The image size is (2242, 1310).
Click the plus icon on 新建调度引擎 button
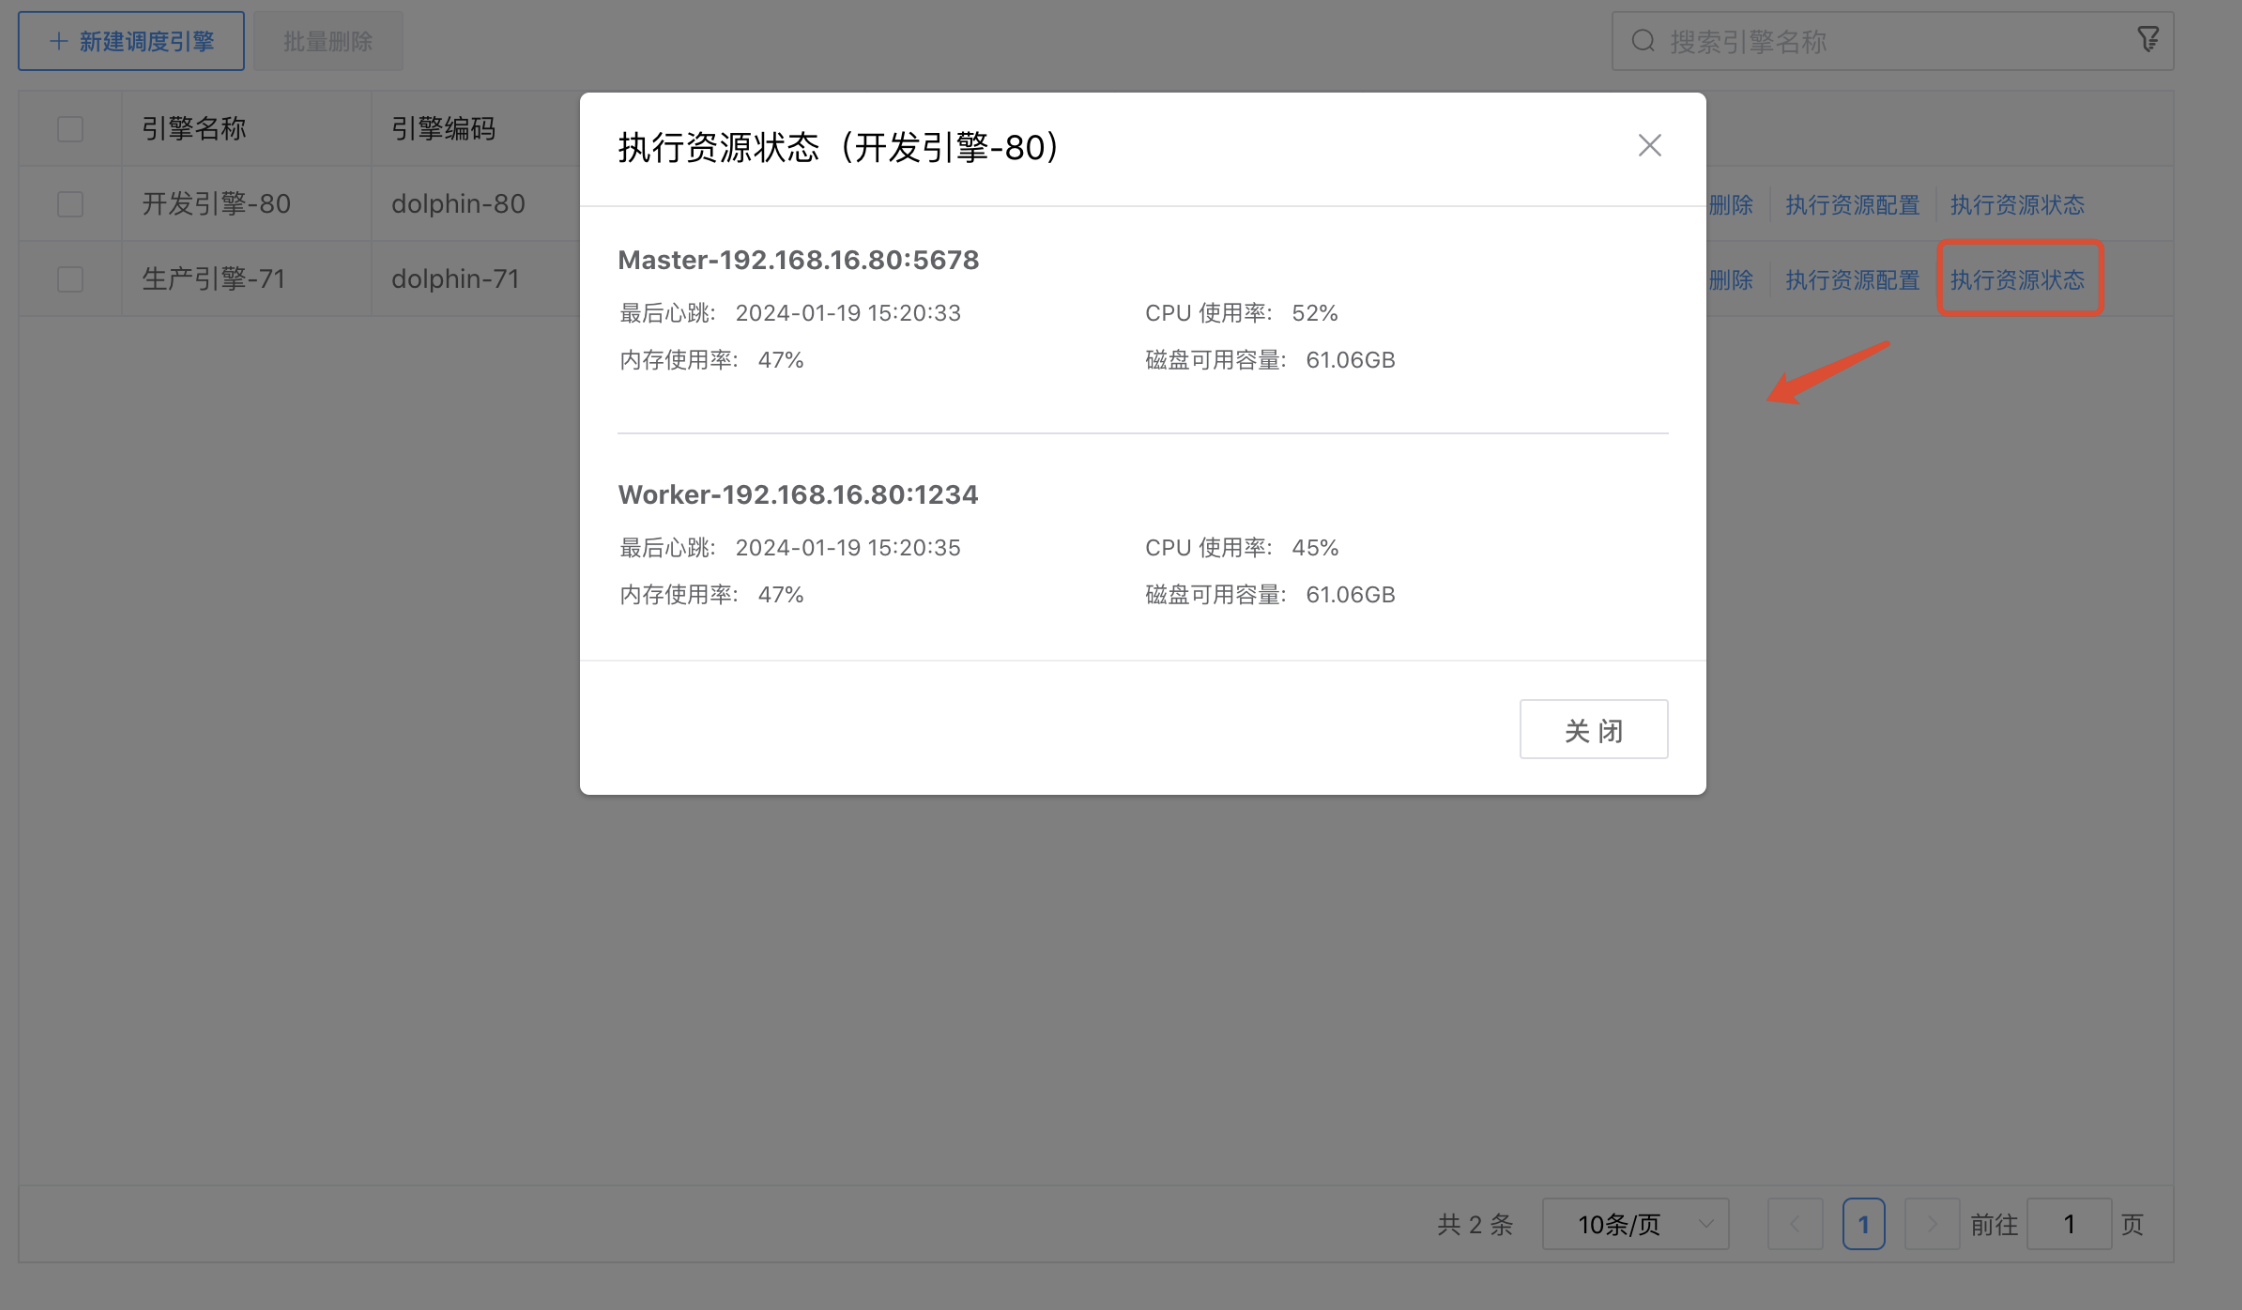click(x=58, y=40)
